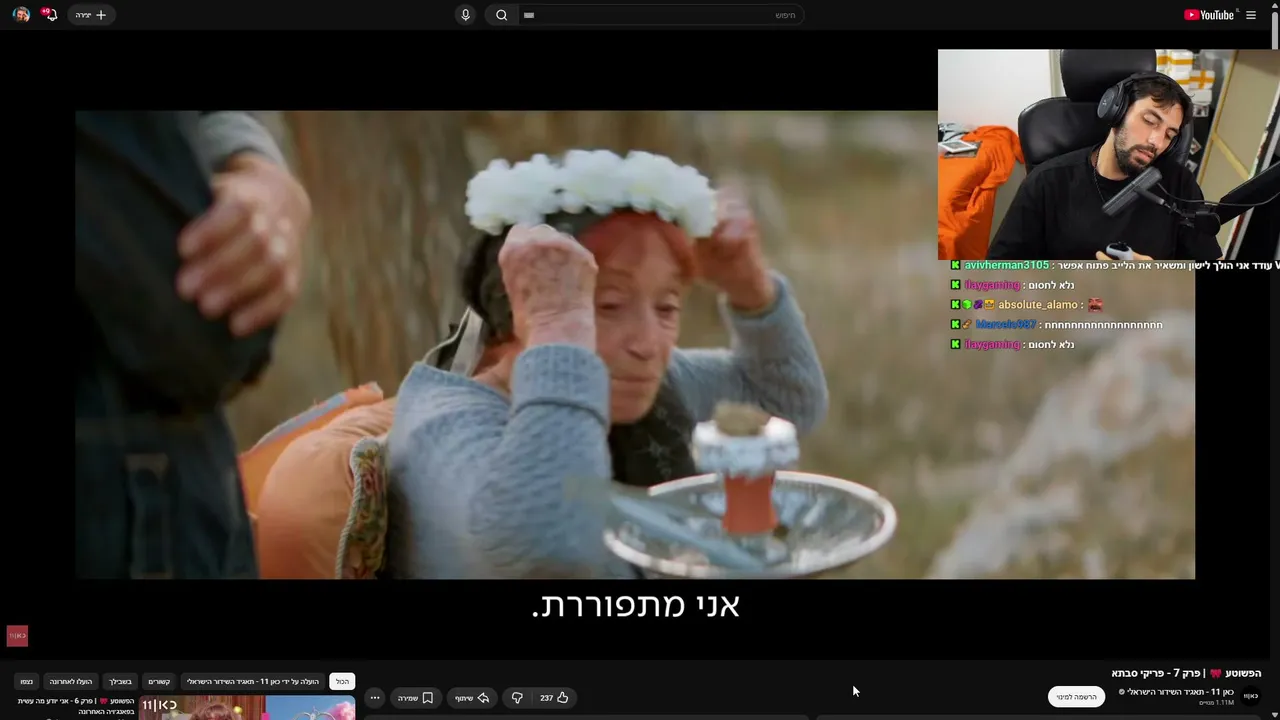
Task: Open the recommended episode 6 thumbnail
Action: (x=247, y=708)
